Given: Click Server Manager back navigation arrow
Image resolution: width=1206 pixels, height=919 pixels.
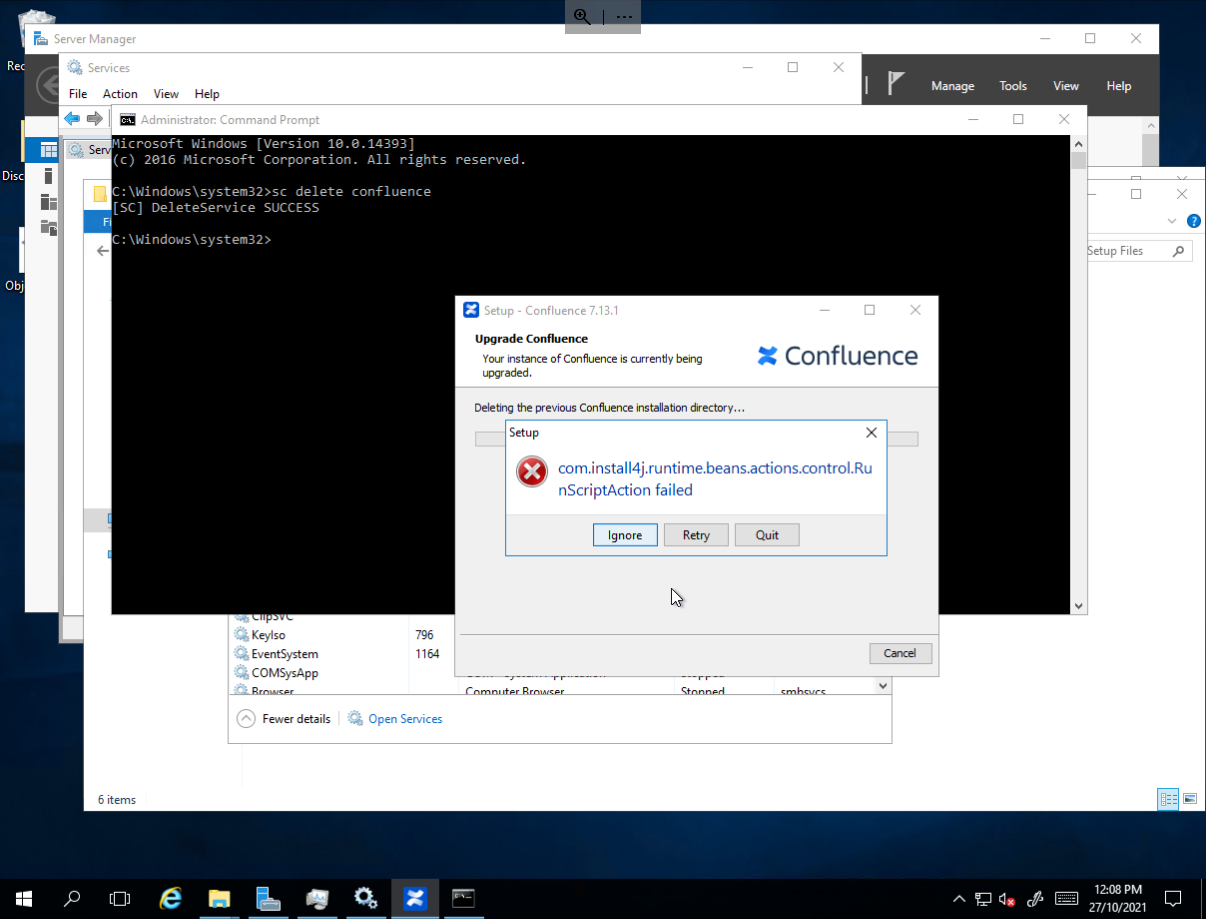Looking at the screenshot, I should point(47,85).
